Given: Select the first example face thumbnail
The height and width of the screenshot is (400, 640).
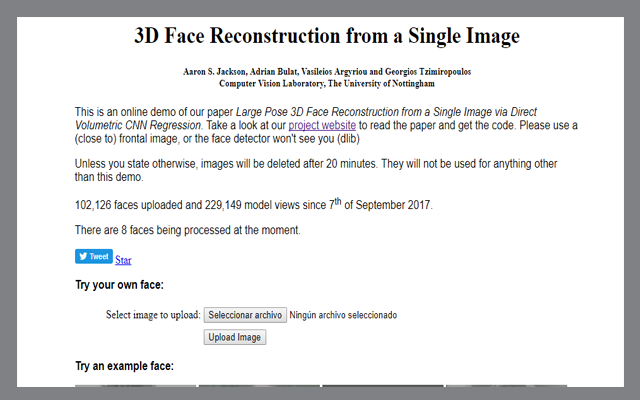Looking at the screenshot, I should [x=135, y=385].
